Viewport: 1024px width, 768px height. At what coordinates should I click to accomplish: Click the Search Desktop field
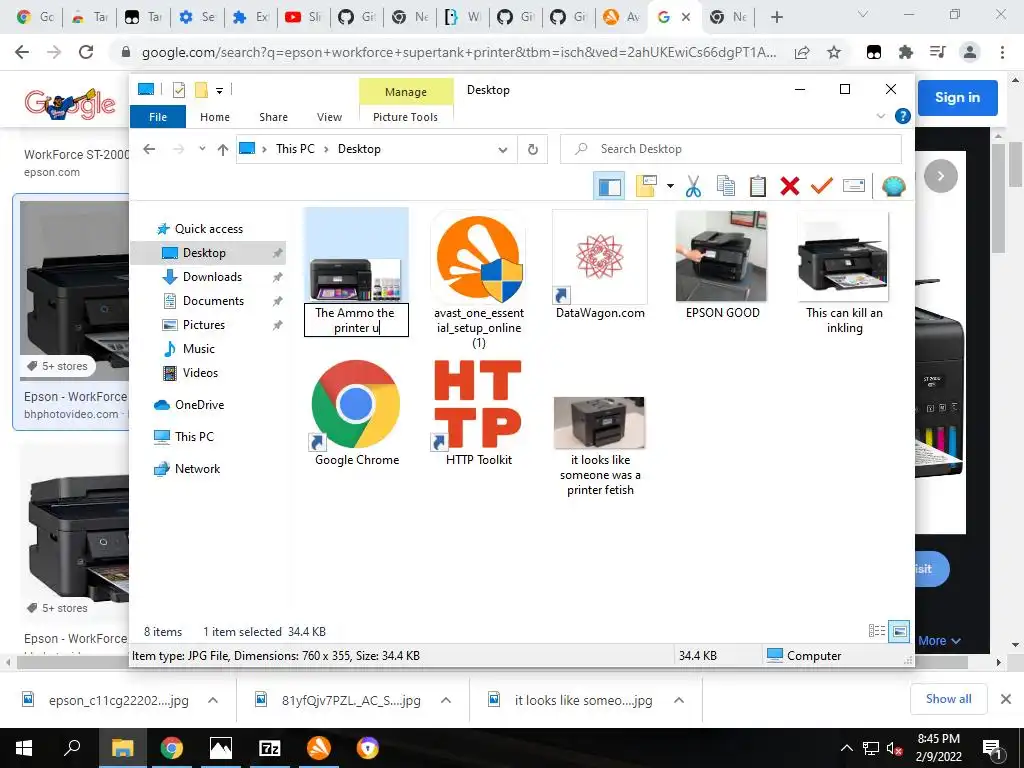(x=731, y=149)
